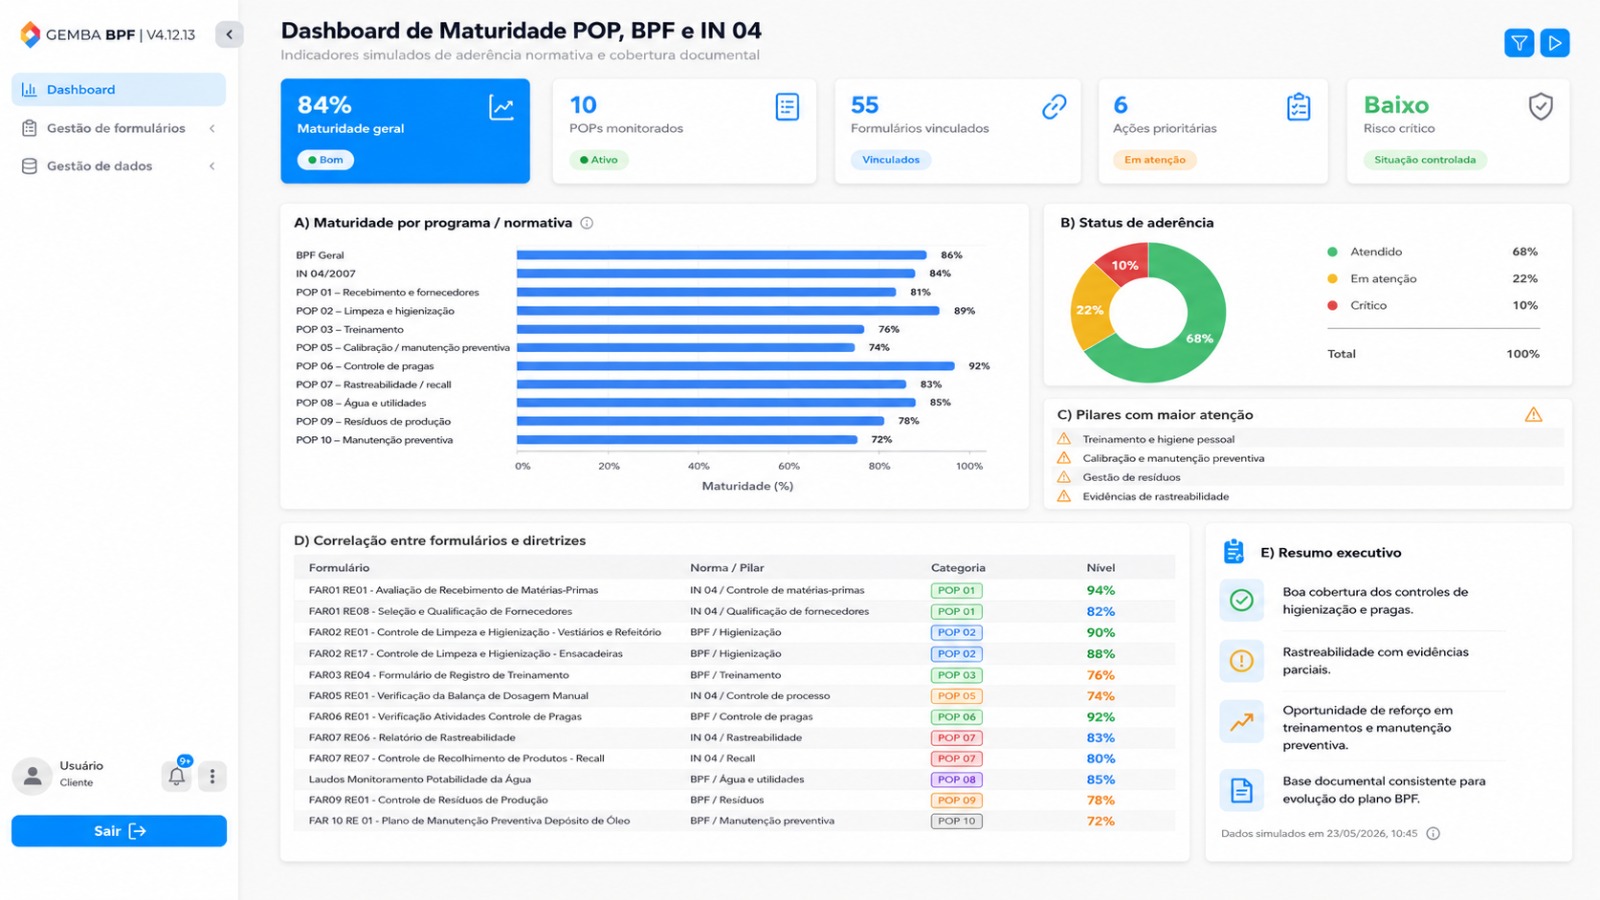Open the filter icon button
Viewport: 1600px width, 900px height.
pos(1519,43)
